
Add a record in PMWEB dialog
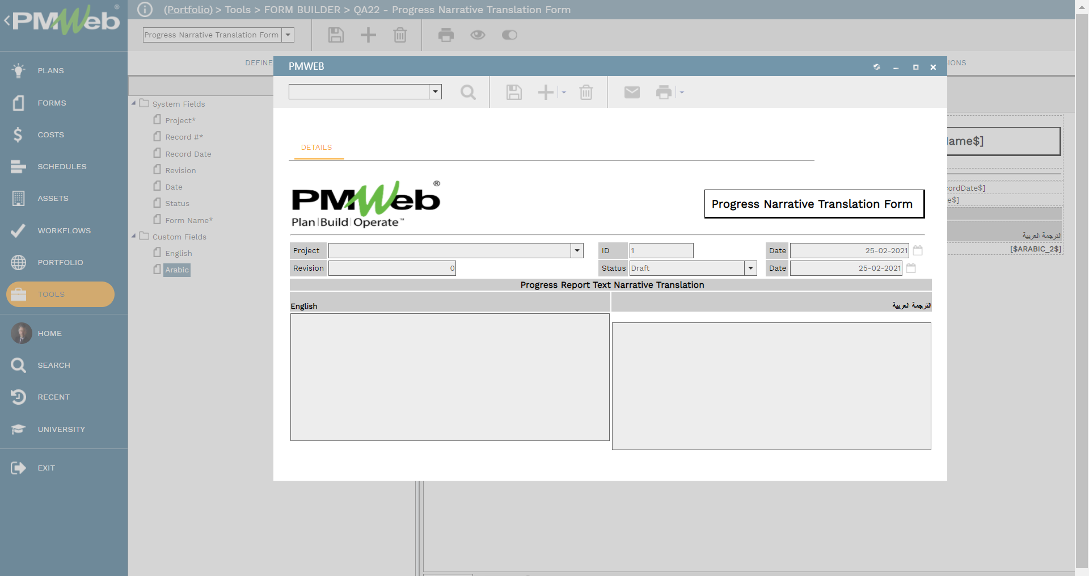point(546,92)
